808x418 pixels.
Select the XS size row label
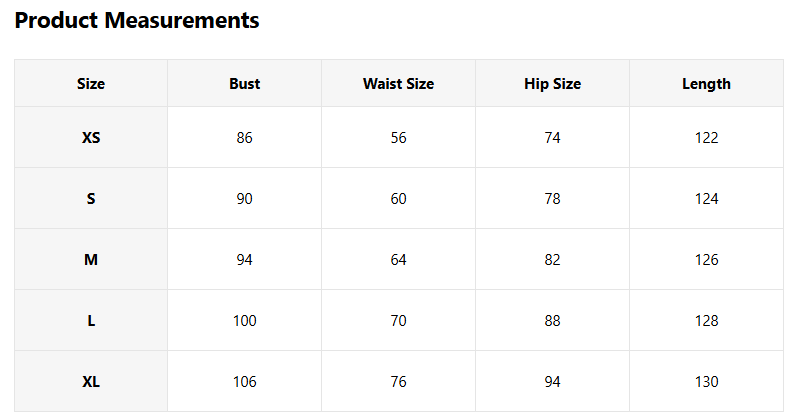click(x=91, y=138)
